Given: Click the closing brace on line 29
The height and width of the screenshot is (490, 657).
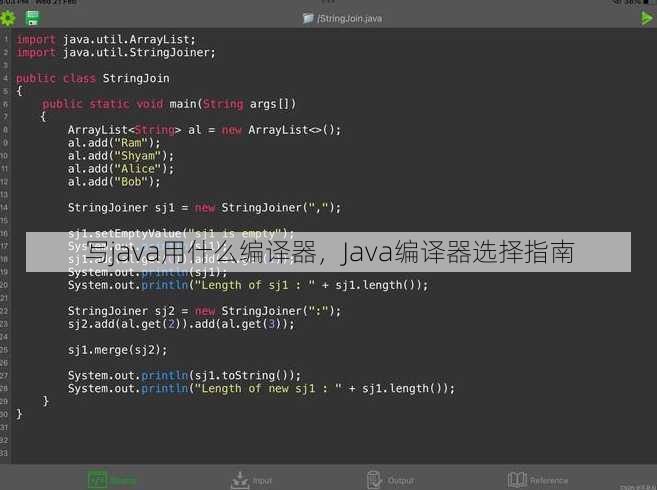Looking at the screenshot, I should [x=45, y=402].
